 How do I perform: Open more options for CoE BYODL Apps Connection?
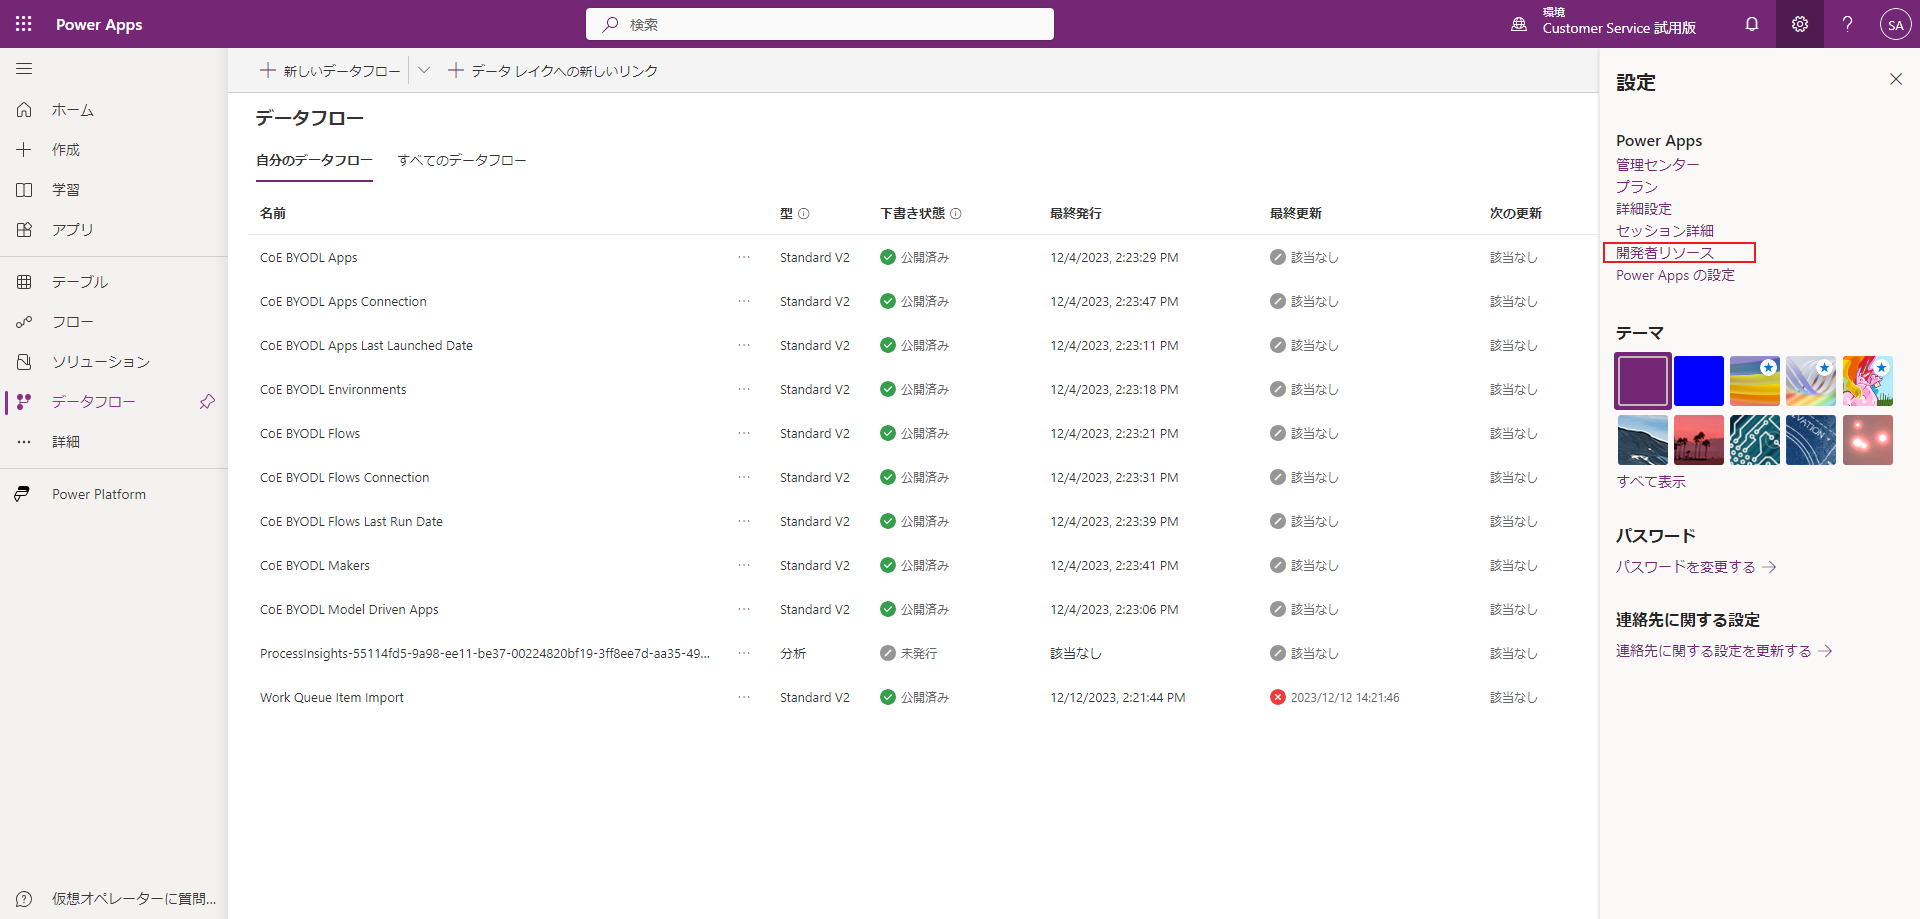click(744, 301)
